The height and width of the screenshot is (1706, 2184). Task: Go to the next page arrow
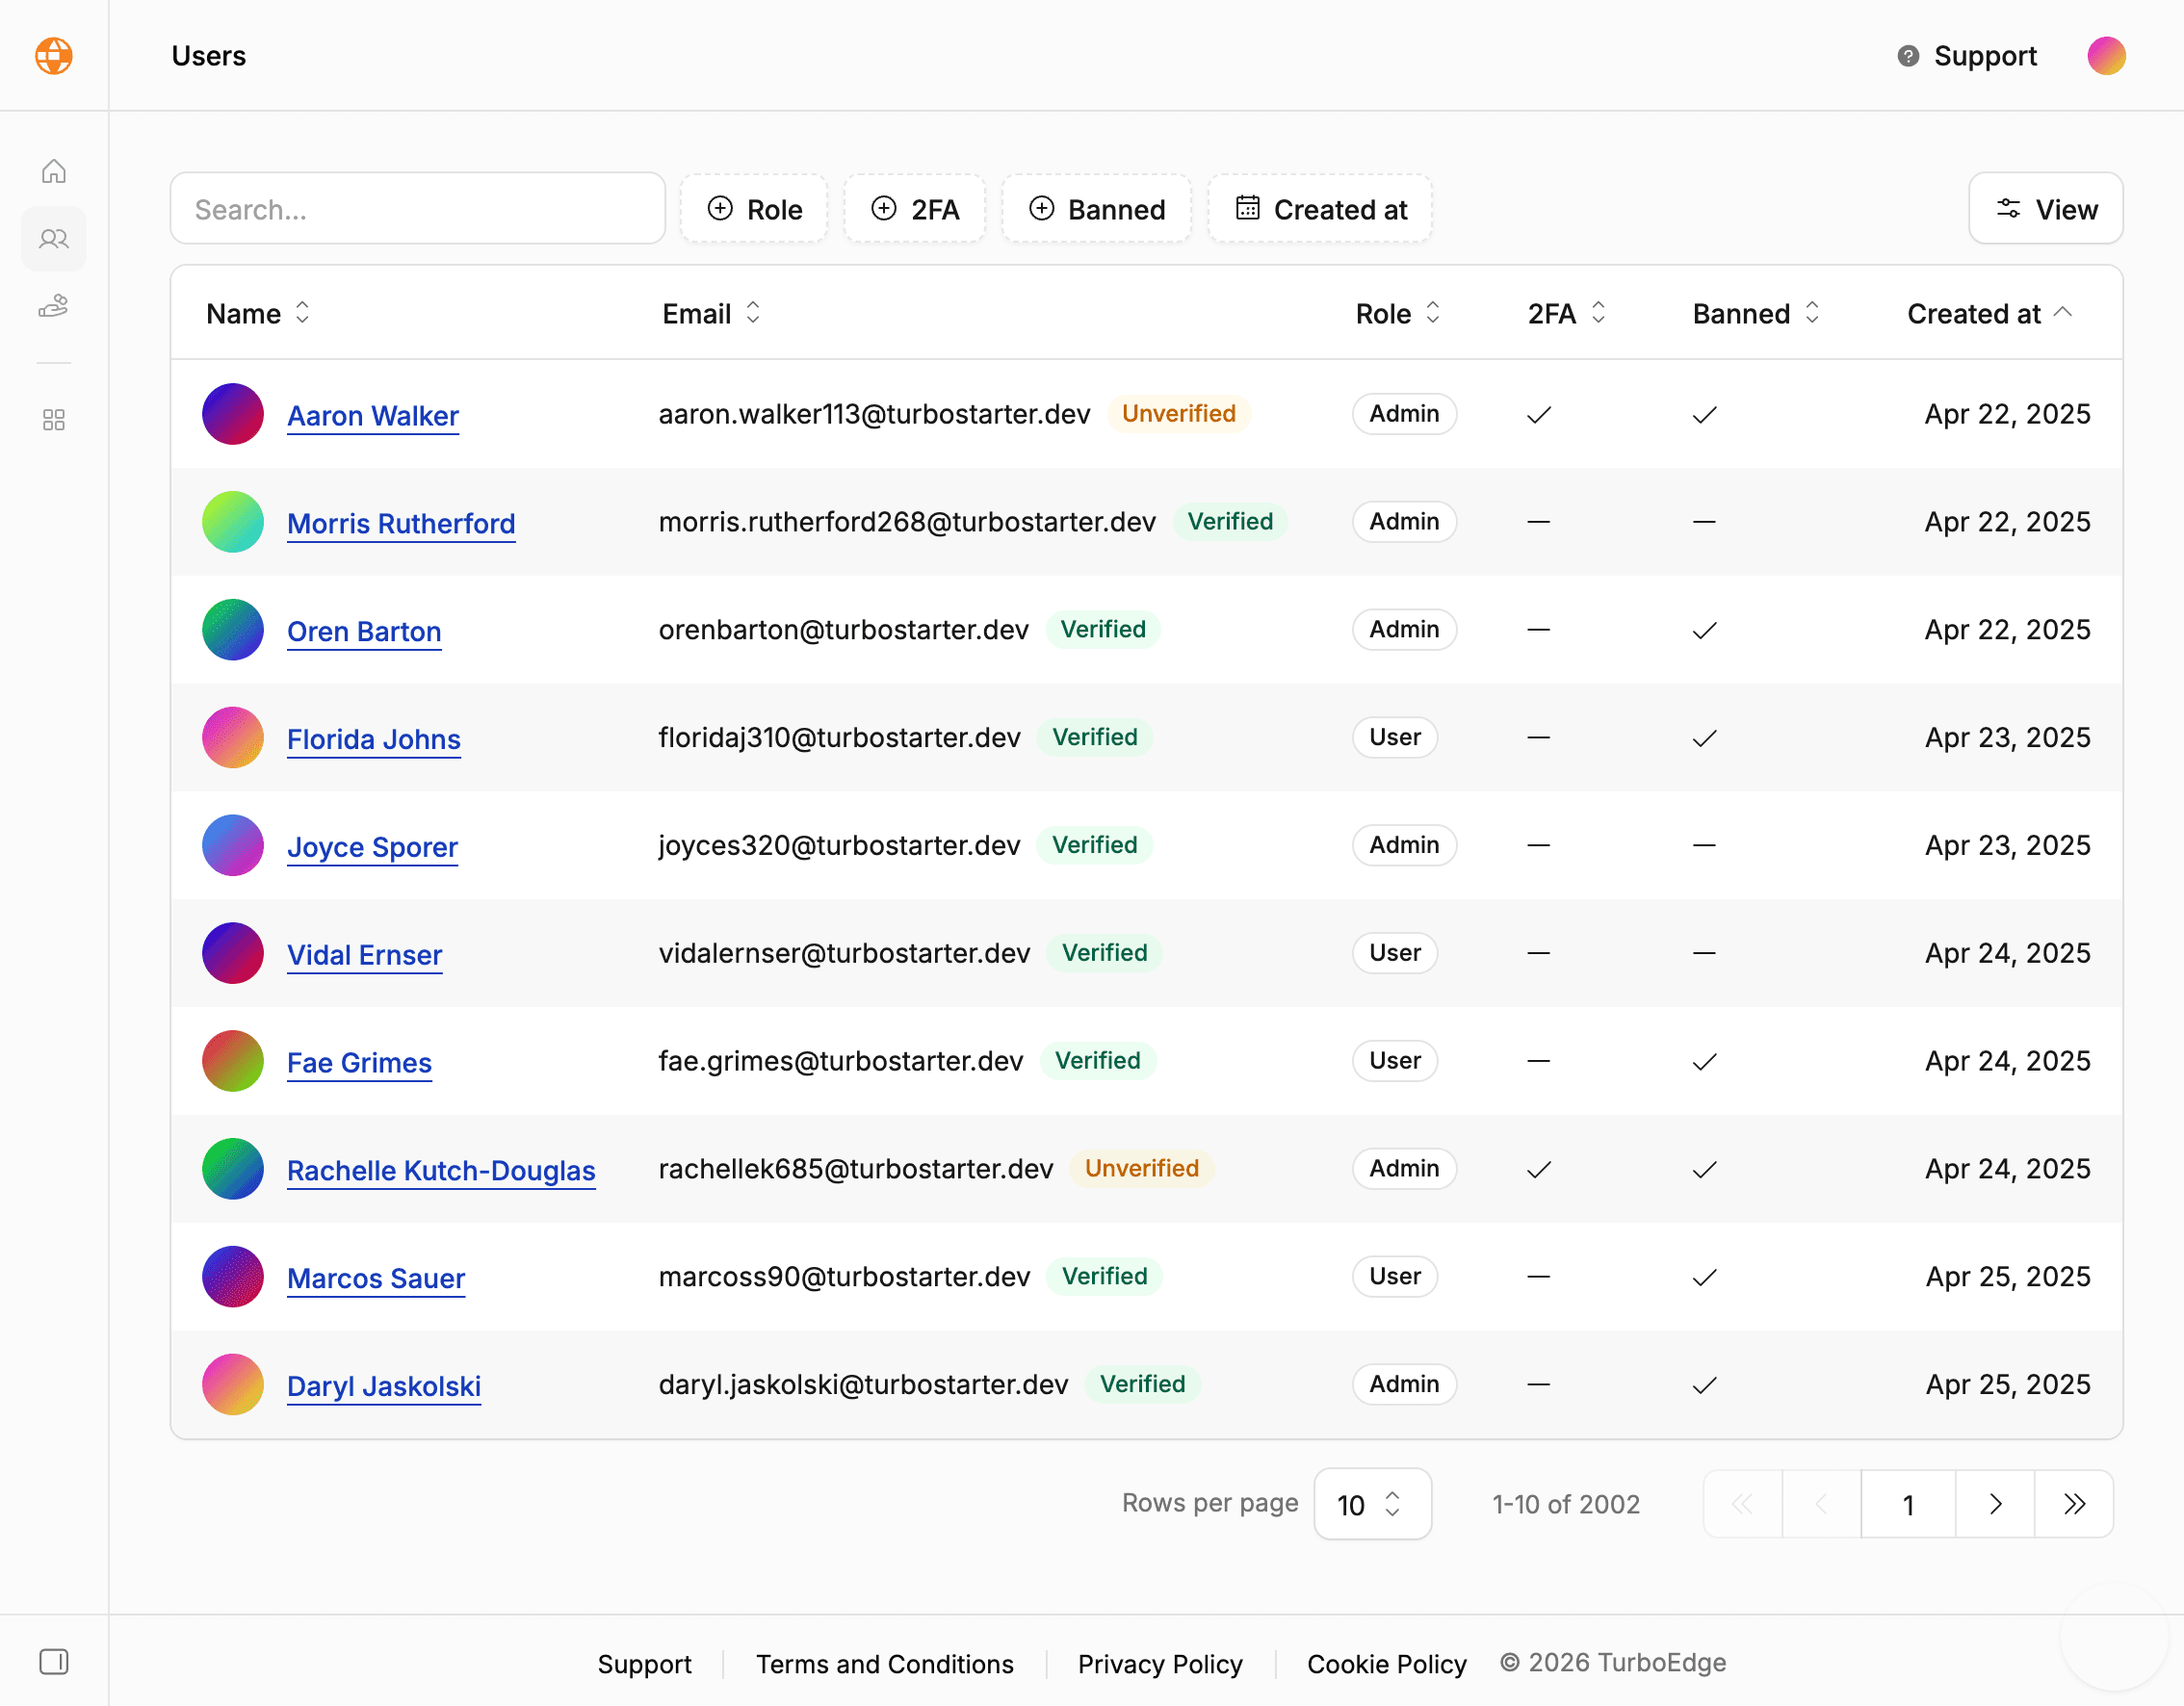[1995, 1504]
